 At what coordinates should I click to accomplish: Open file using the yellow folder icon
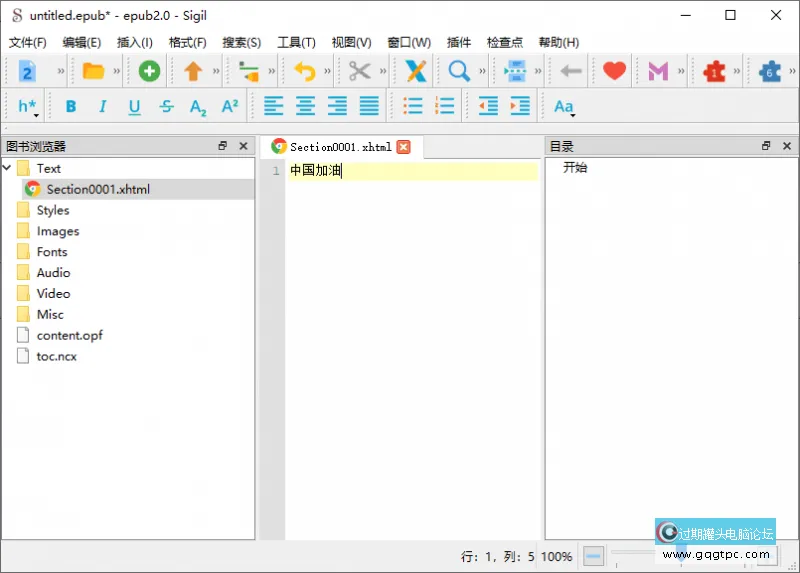coord(93,71)
